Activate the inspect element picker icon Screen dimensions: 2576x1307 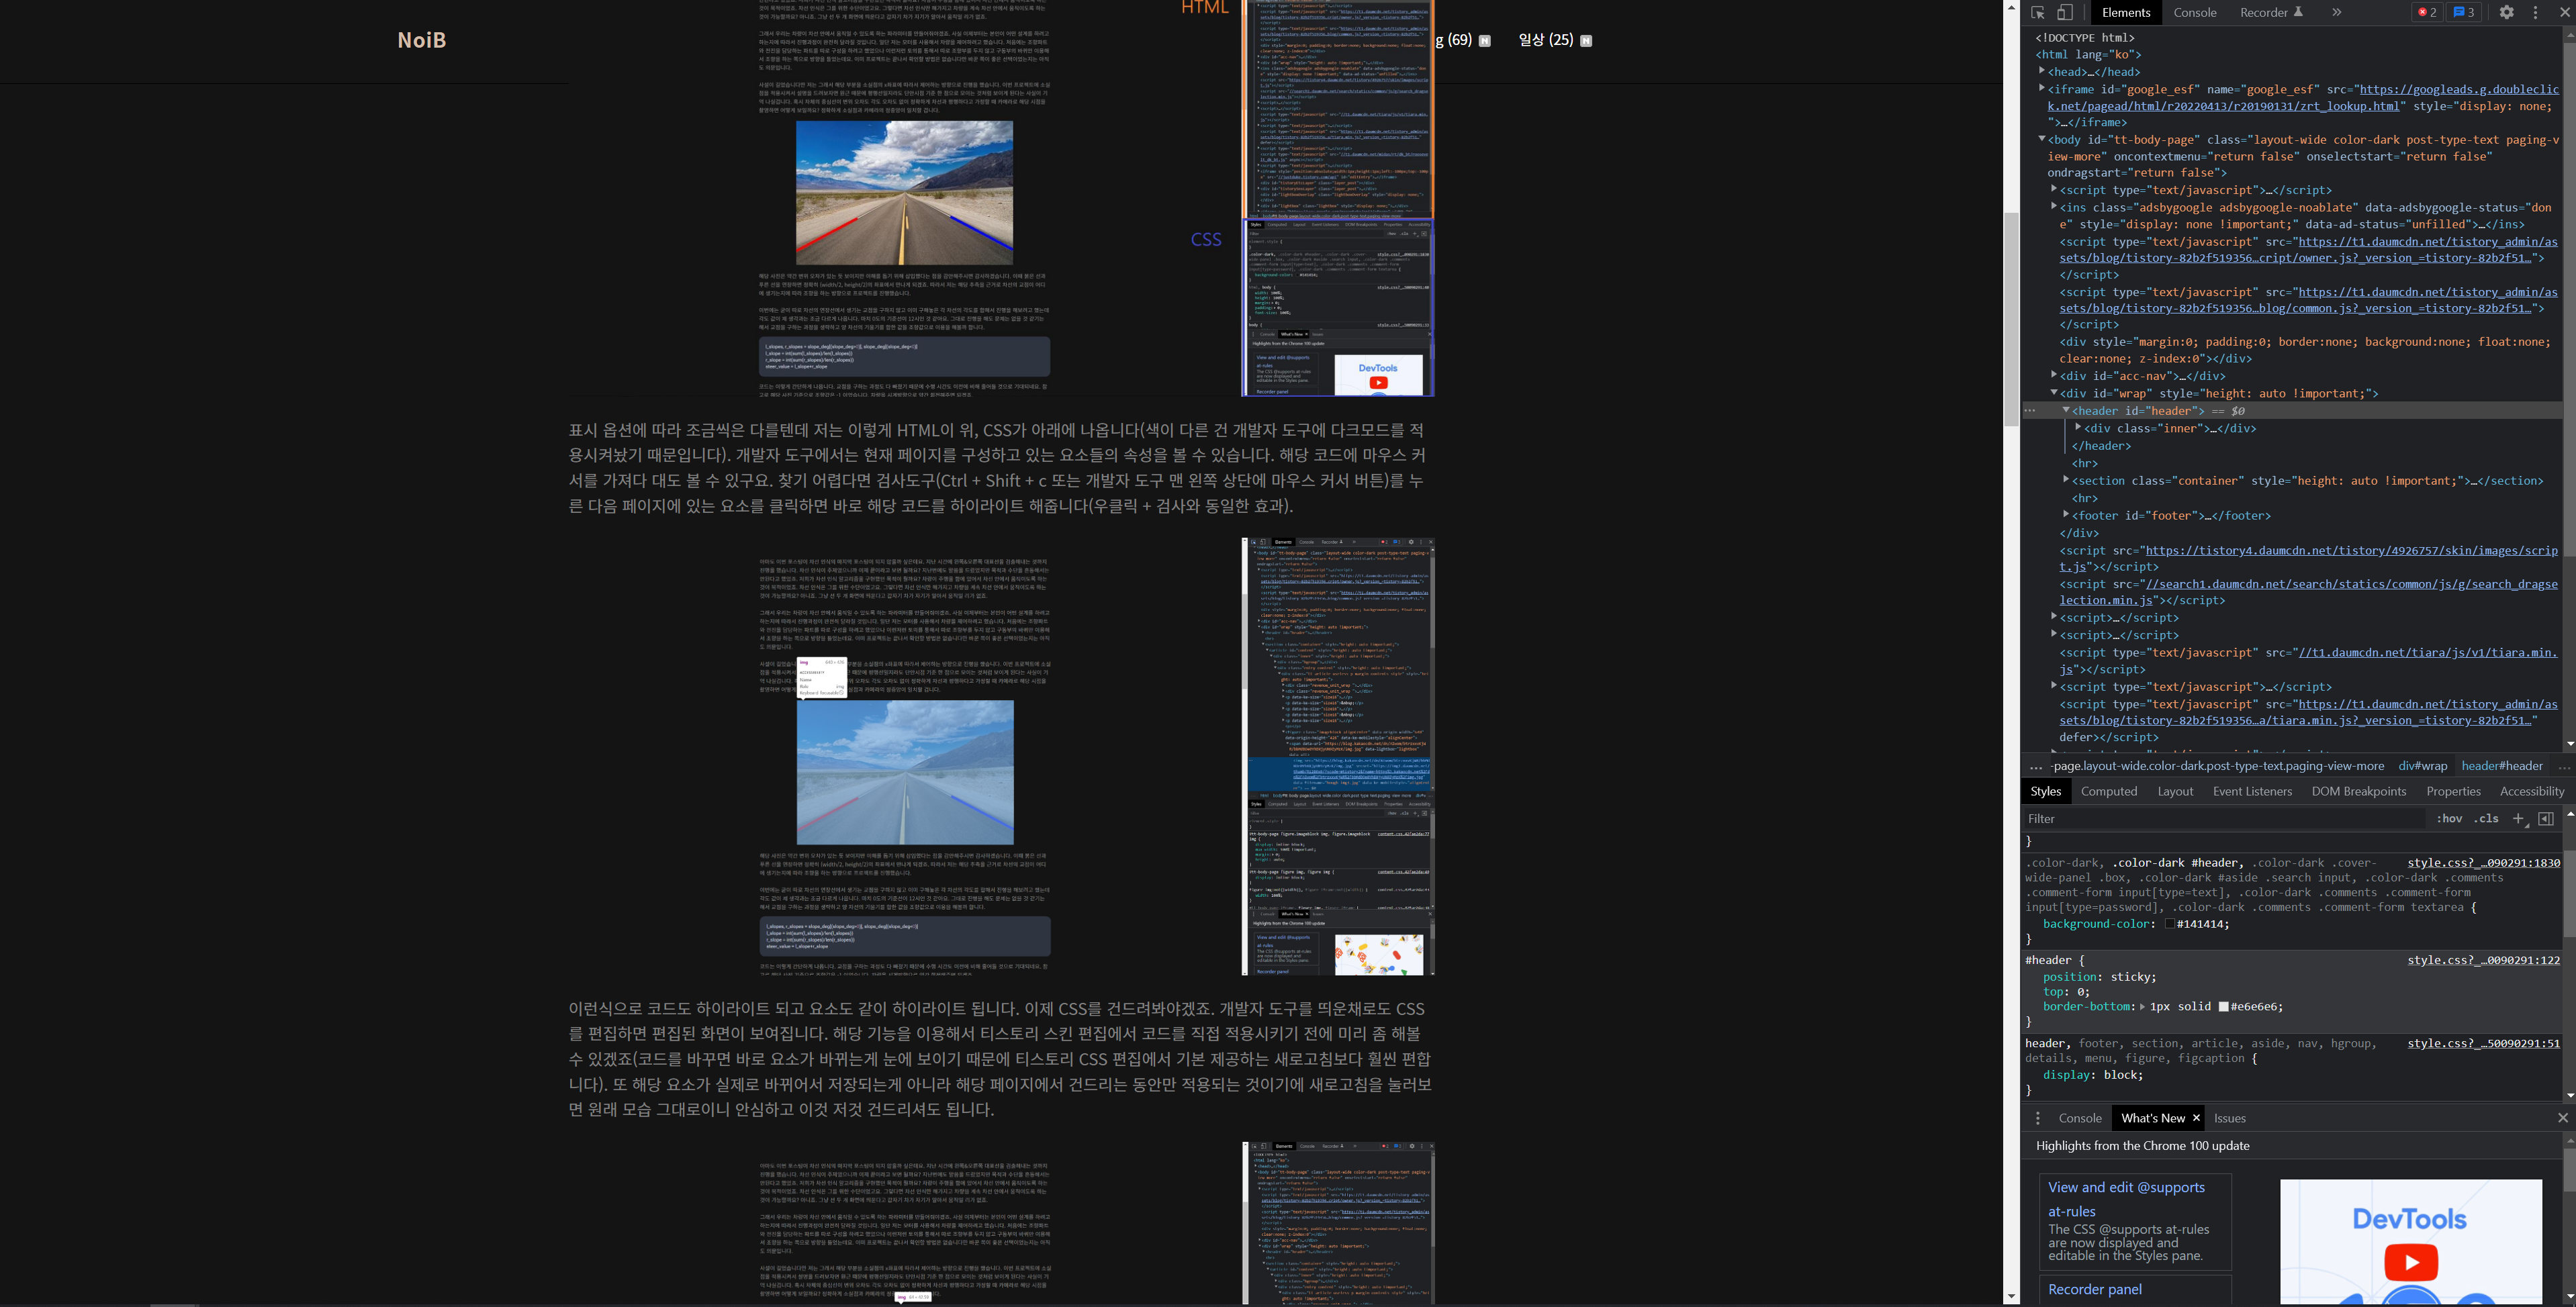[x=2038, y=13]
